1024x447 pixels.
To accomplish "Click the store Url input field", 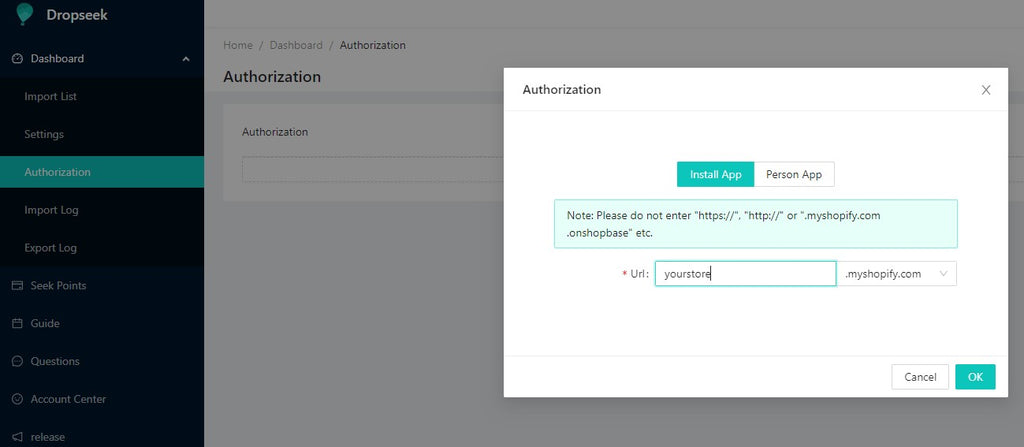I will 745,274.
